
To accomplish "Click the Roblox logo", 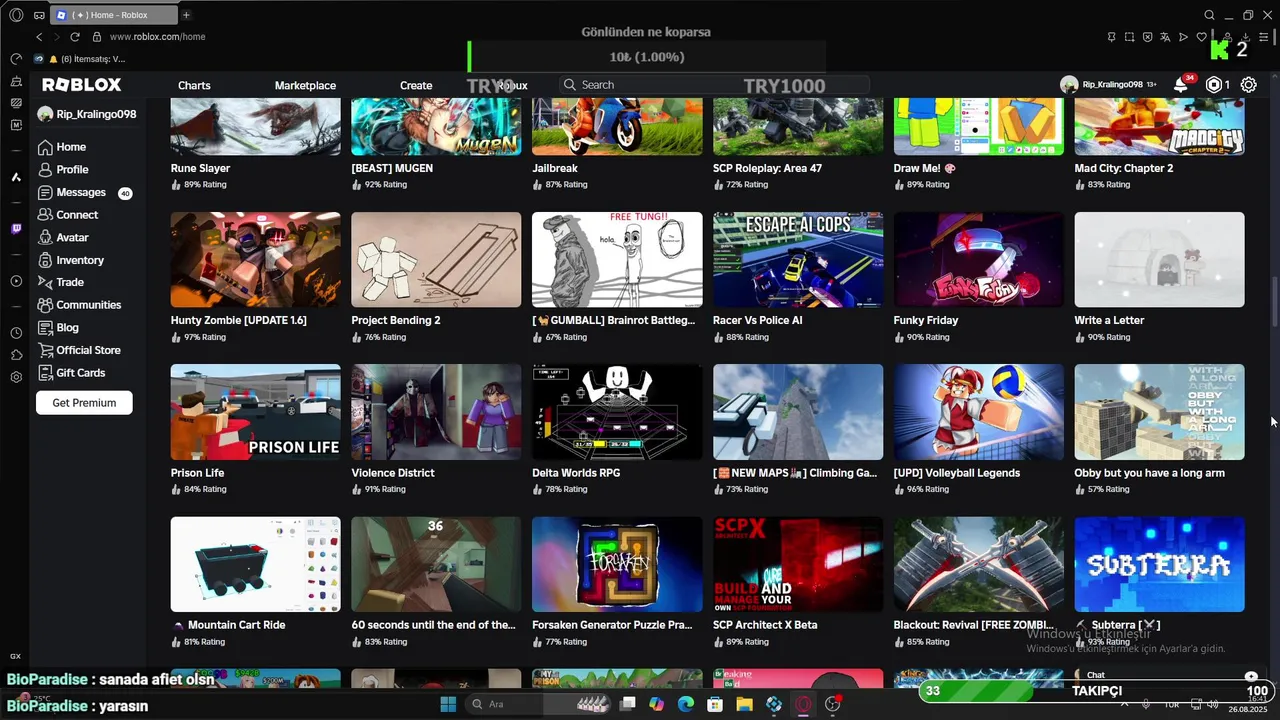I will pyautogui.click(x=82, y=85).
